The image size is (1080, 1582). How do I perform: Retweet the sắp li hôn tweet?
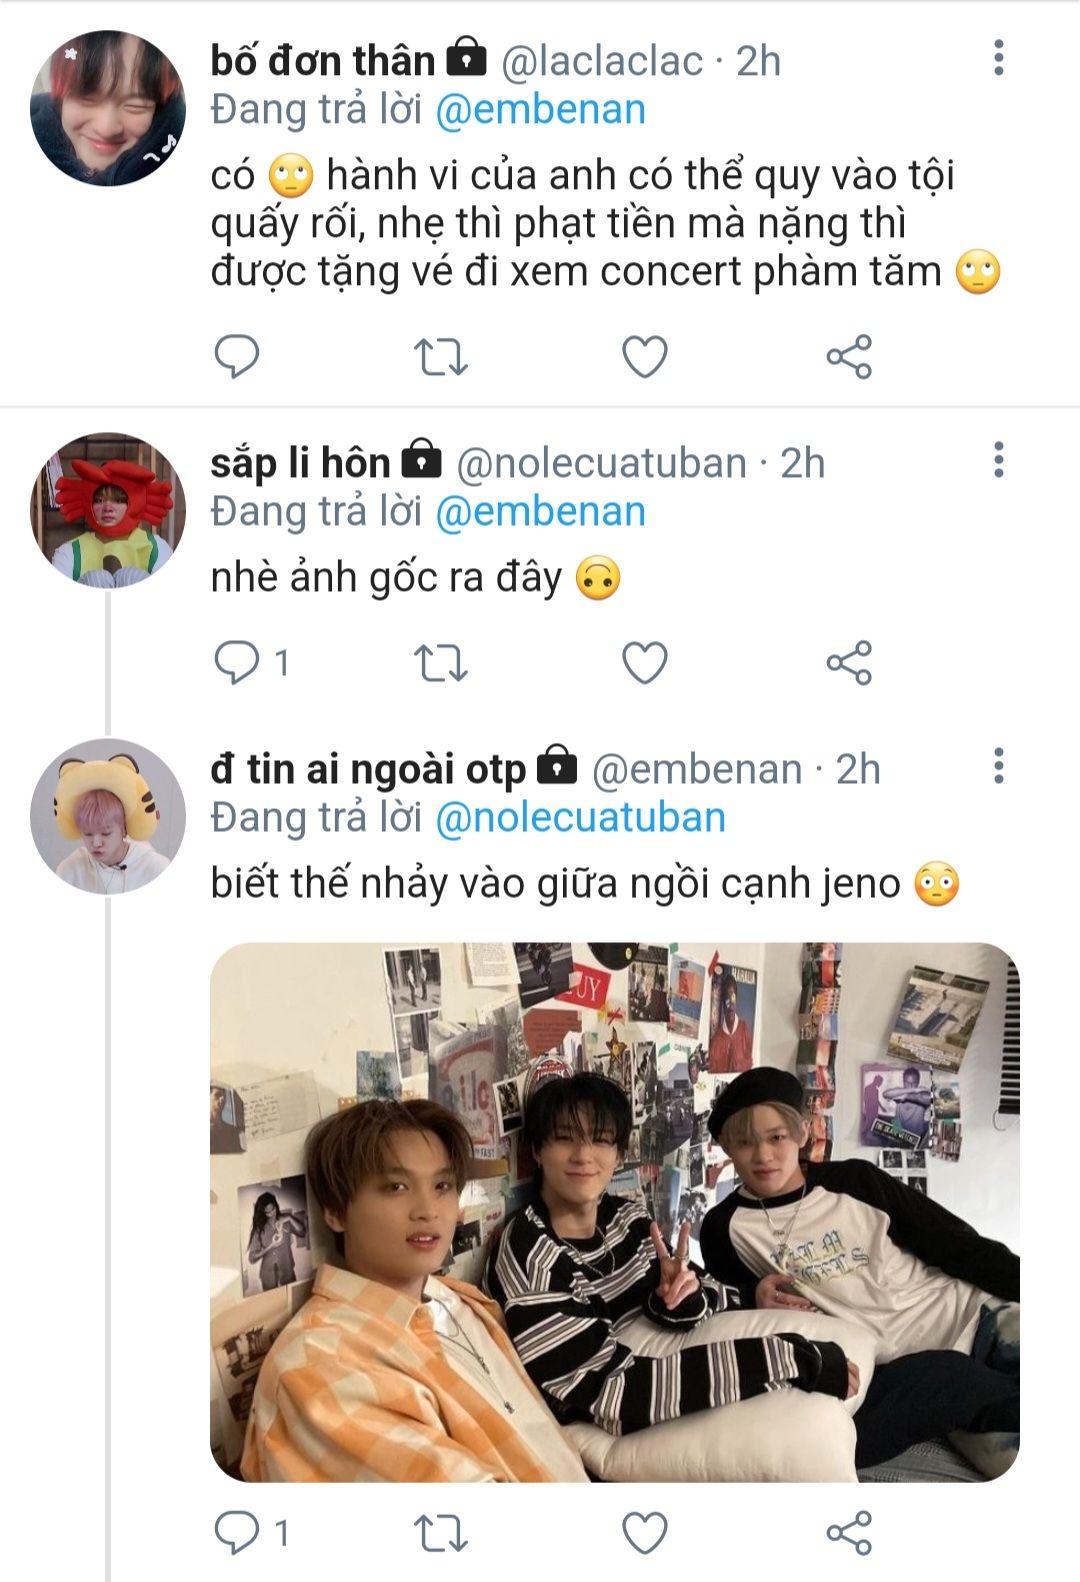[440, 662]
